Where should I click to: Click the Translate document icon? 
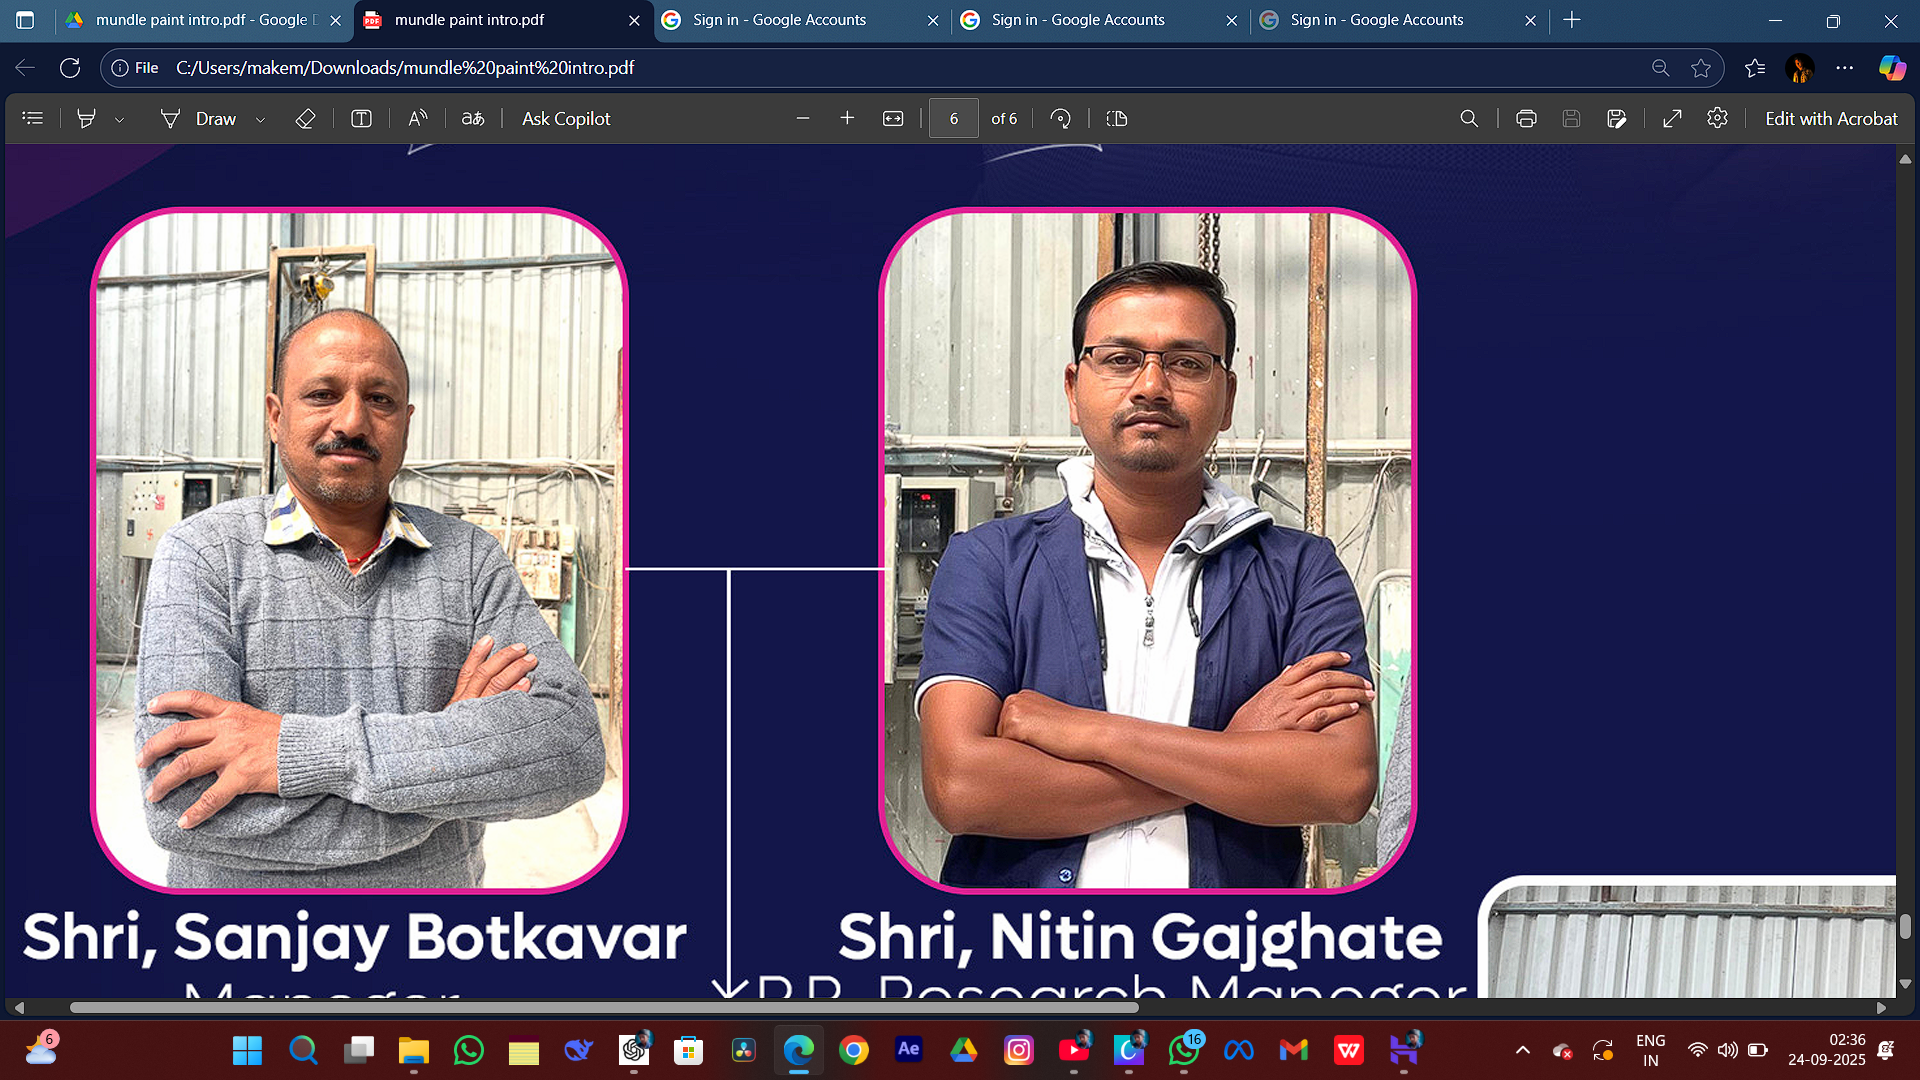point(472,118)
